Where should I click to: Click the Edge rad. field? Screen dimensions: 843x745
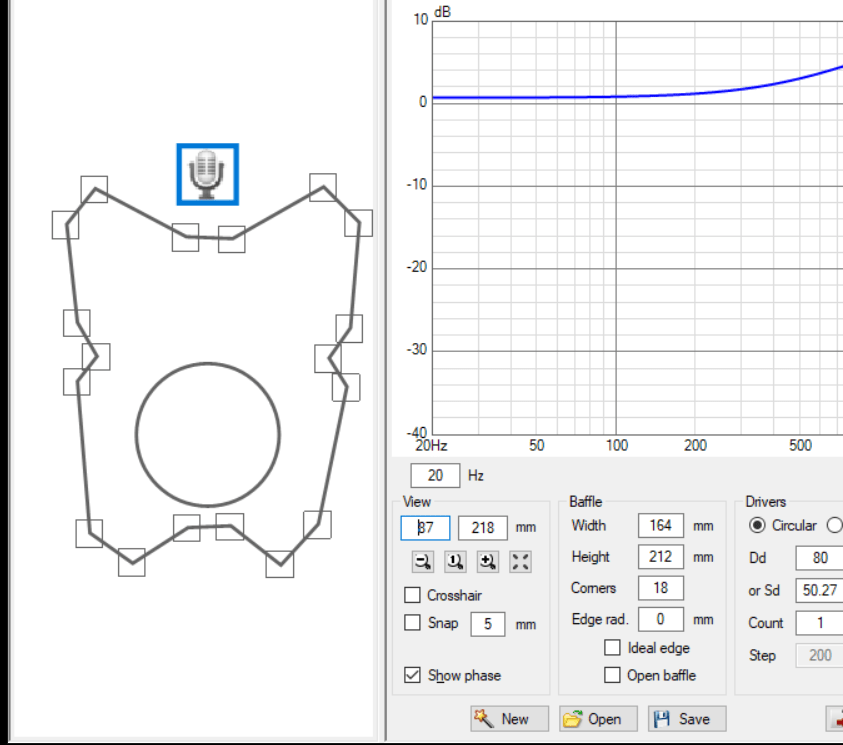661,619
